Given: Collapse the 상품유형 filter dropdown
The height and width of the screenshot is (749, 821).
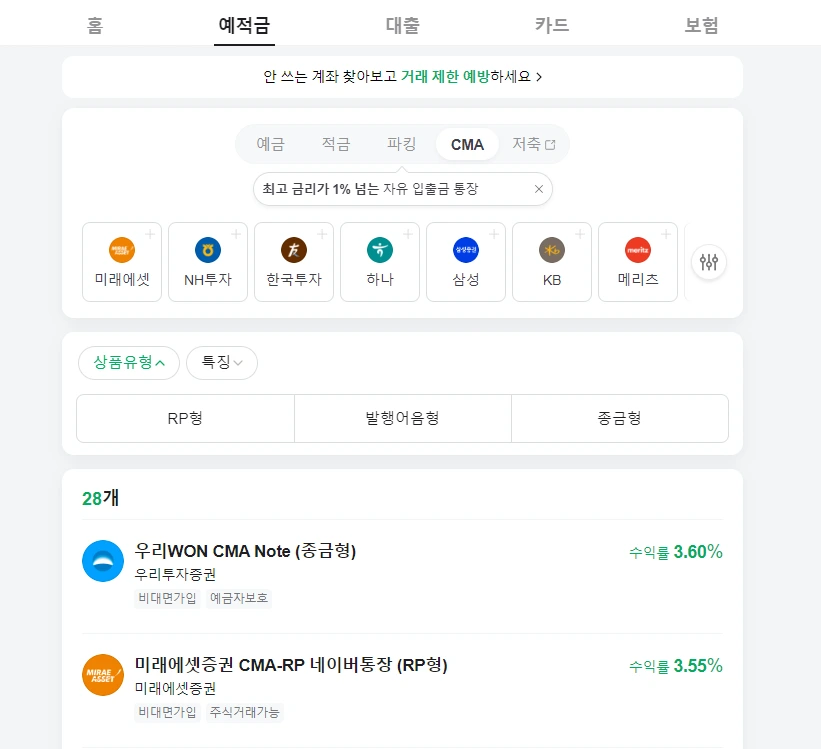Looking at the screenshot, I should tap(129, 362).
